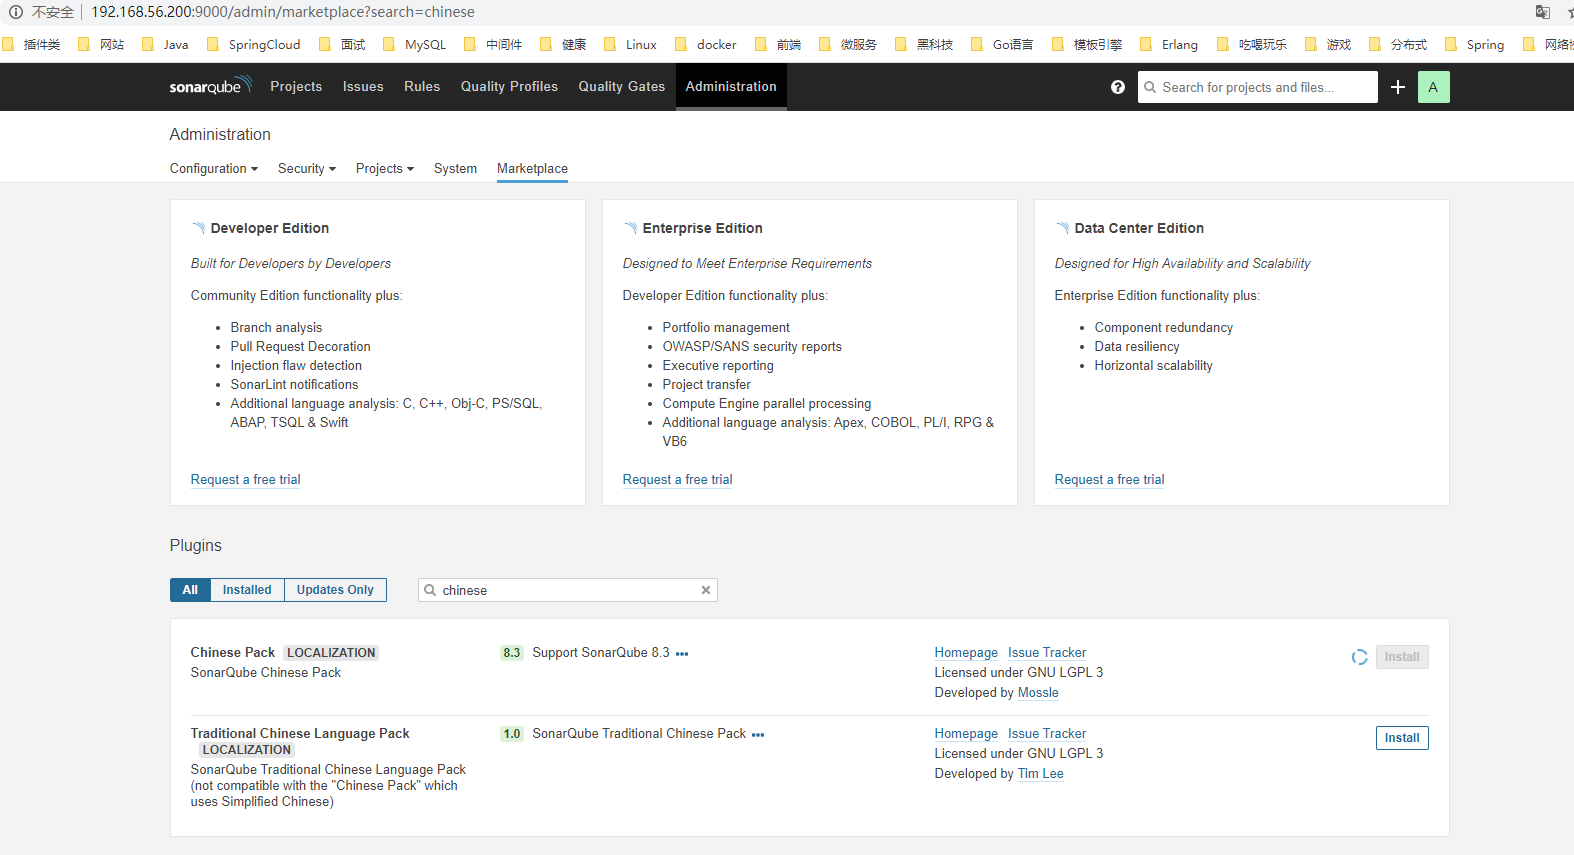Click the Chinese Pack plugin name
The image size is (1574, 855).
tap(232, 653)
